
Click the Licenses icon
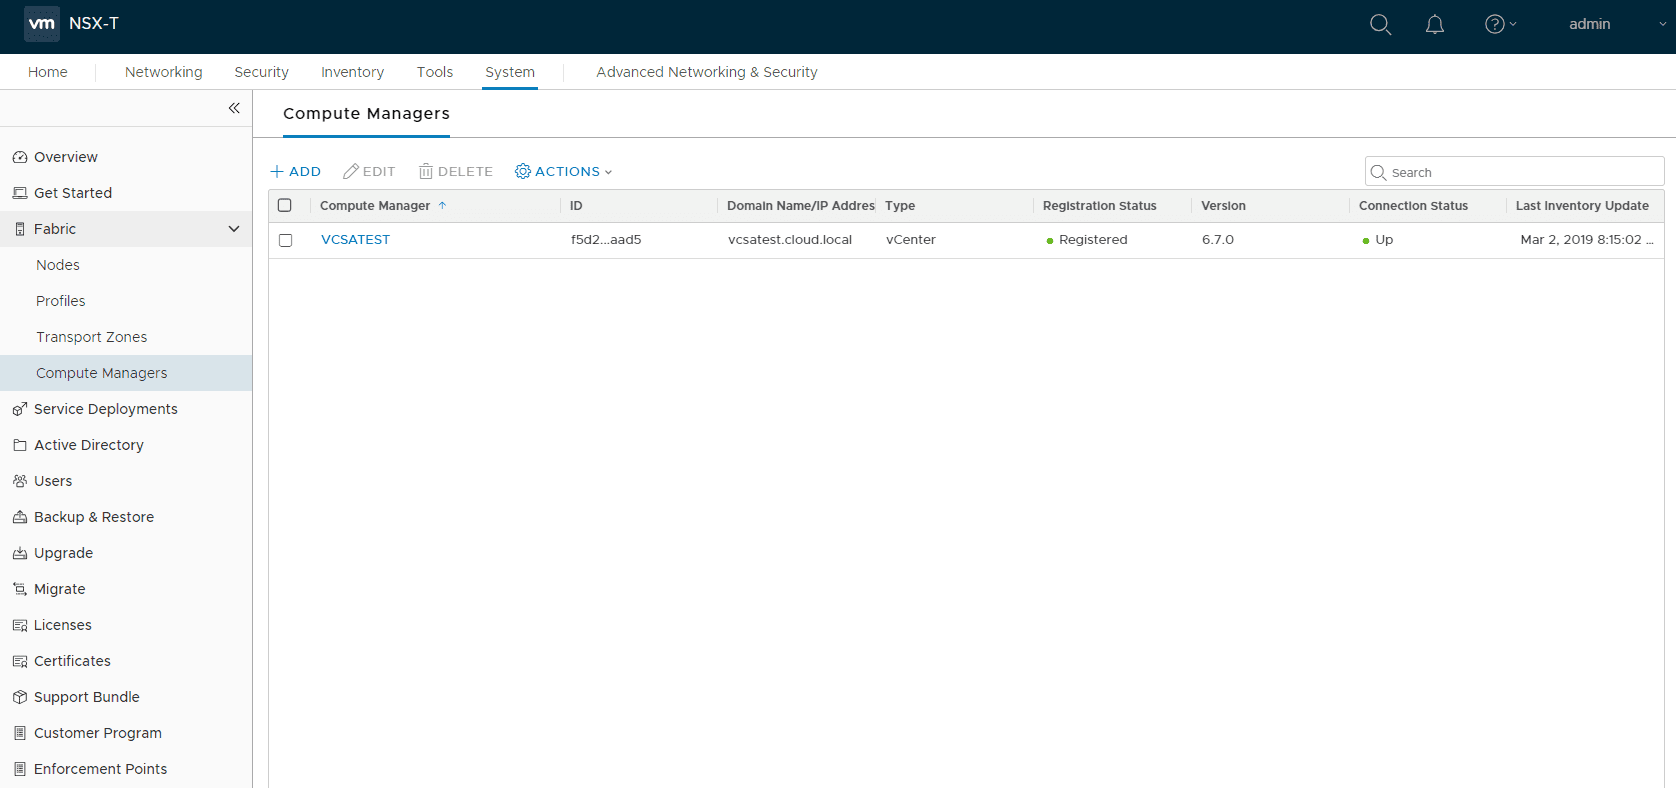point(20,625)
